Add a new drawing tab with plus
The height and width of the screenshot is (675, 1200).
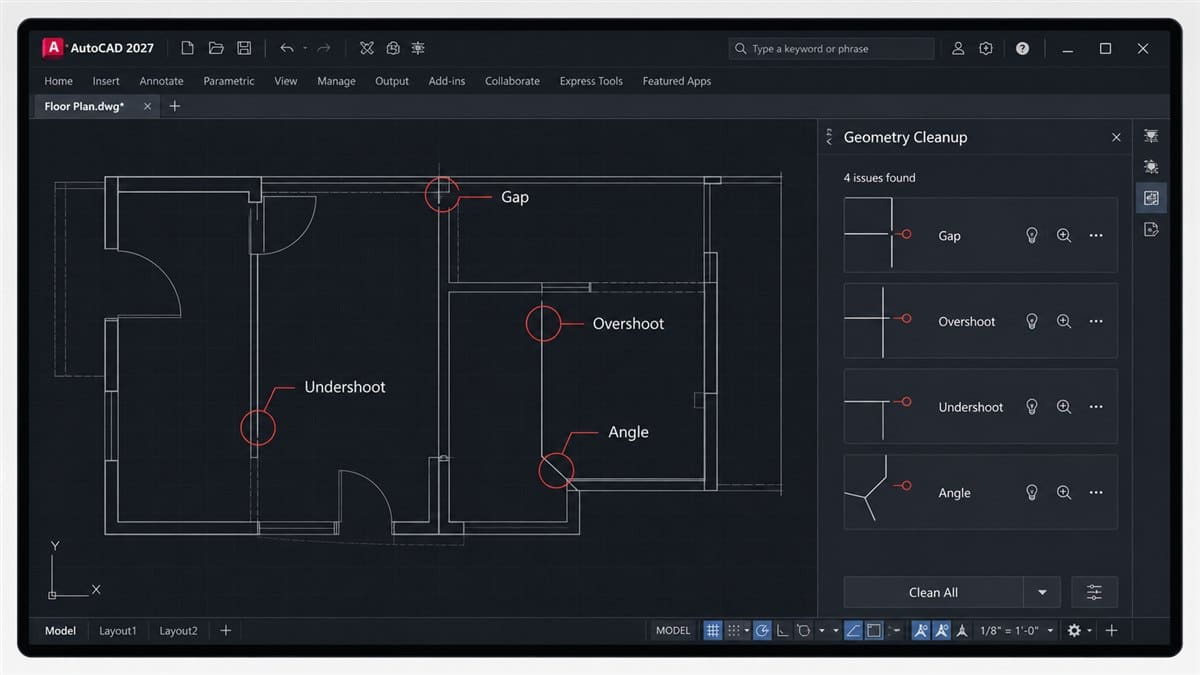[175, 106]
